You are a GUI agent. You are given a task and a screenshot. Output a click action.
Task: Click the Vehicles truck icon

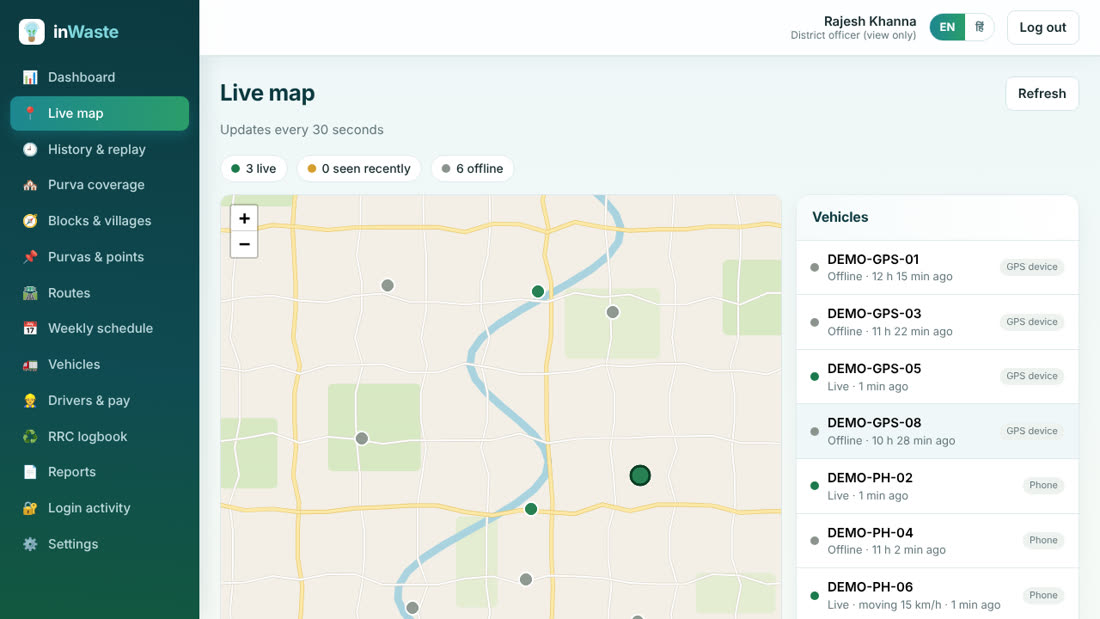pos(29,365)
